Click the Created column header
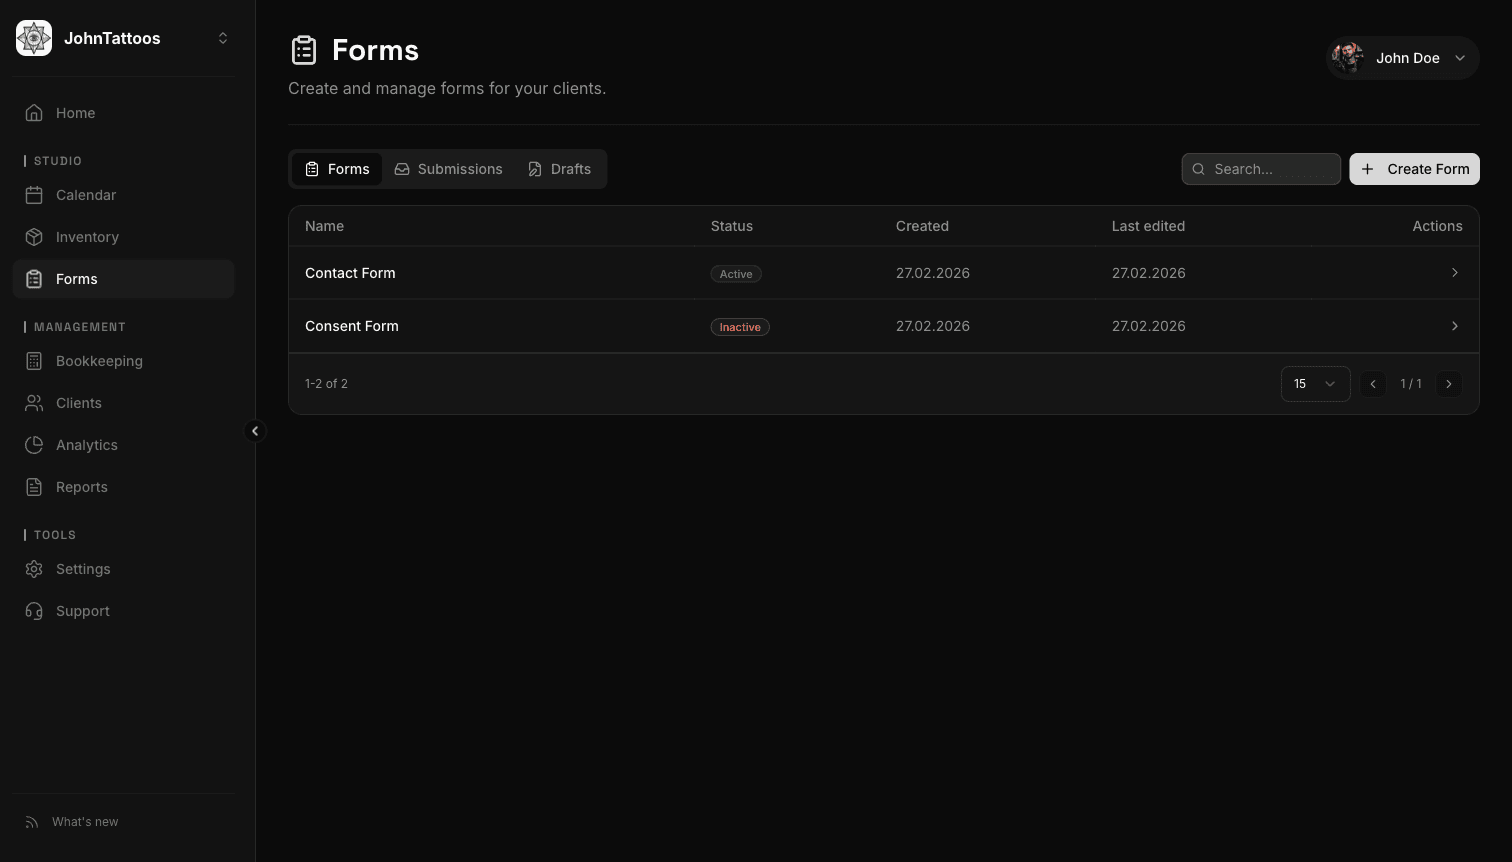 click(x=922, y=226)
